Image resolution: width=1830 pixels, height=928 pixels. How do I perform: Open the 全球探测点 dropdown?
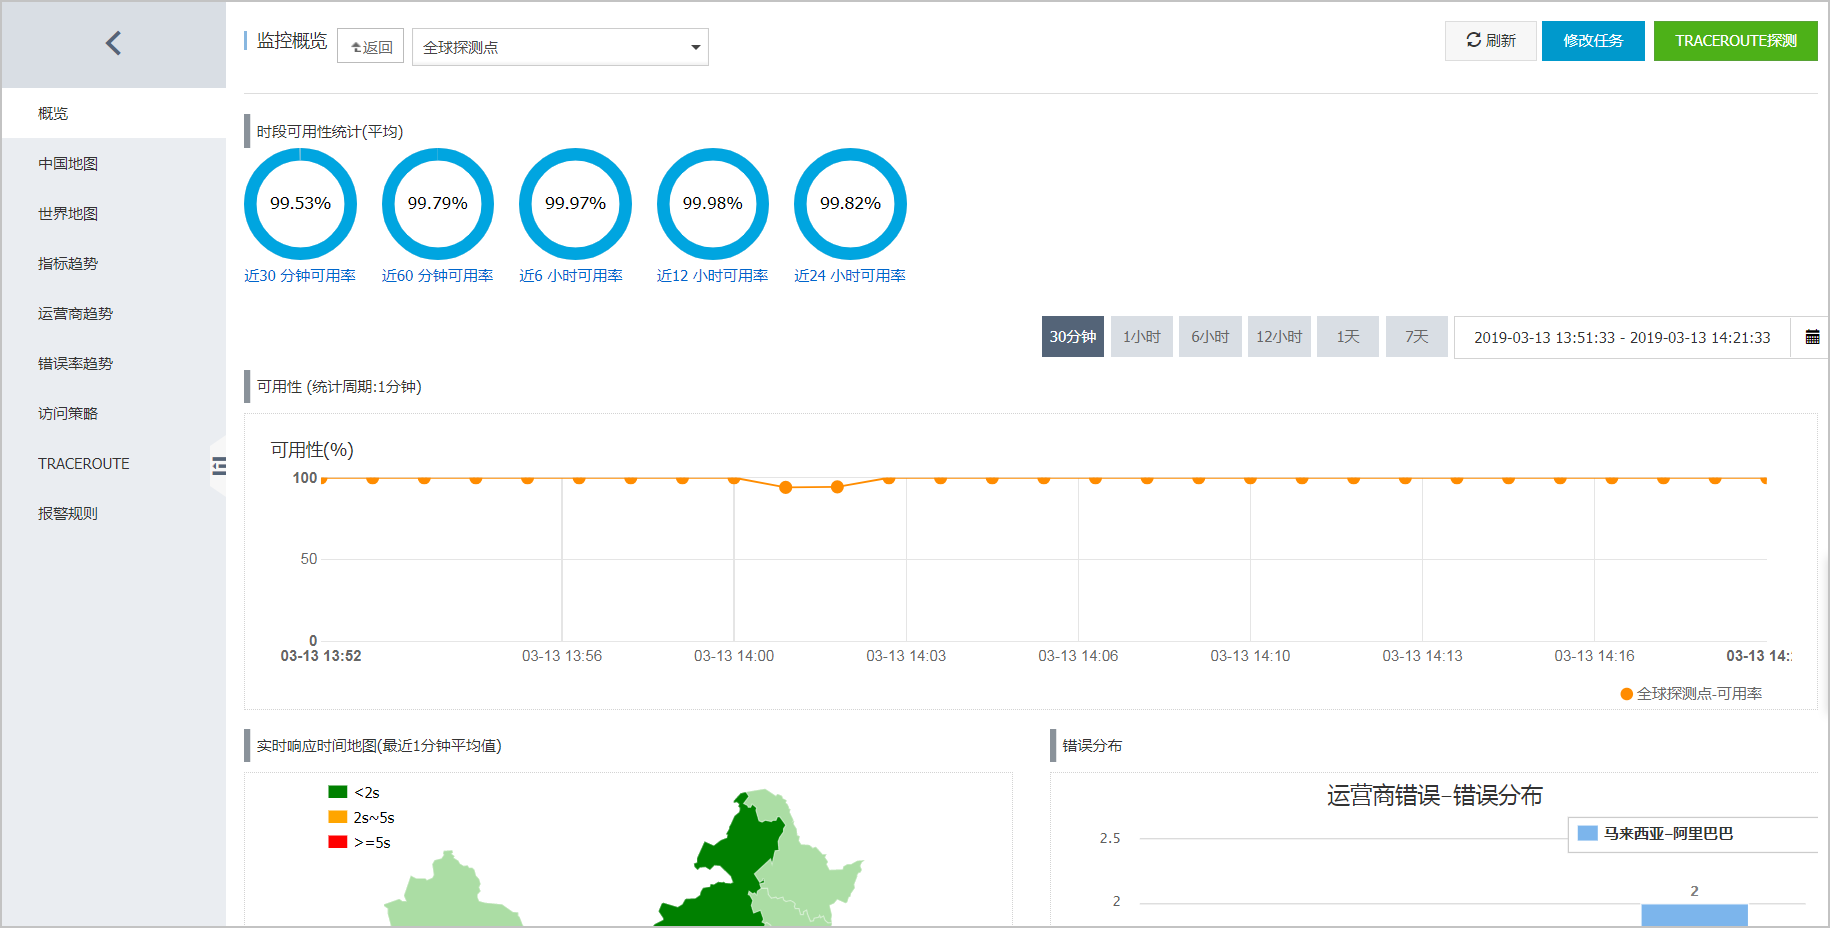[560, 47]
